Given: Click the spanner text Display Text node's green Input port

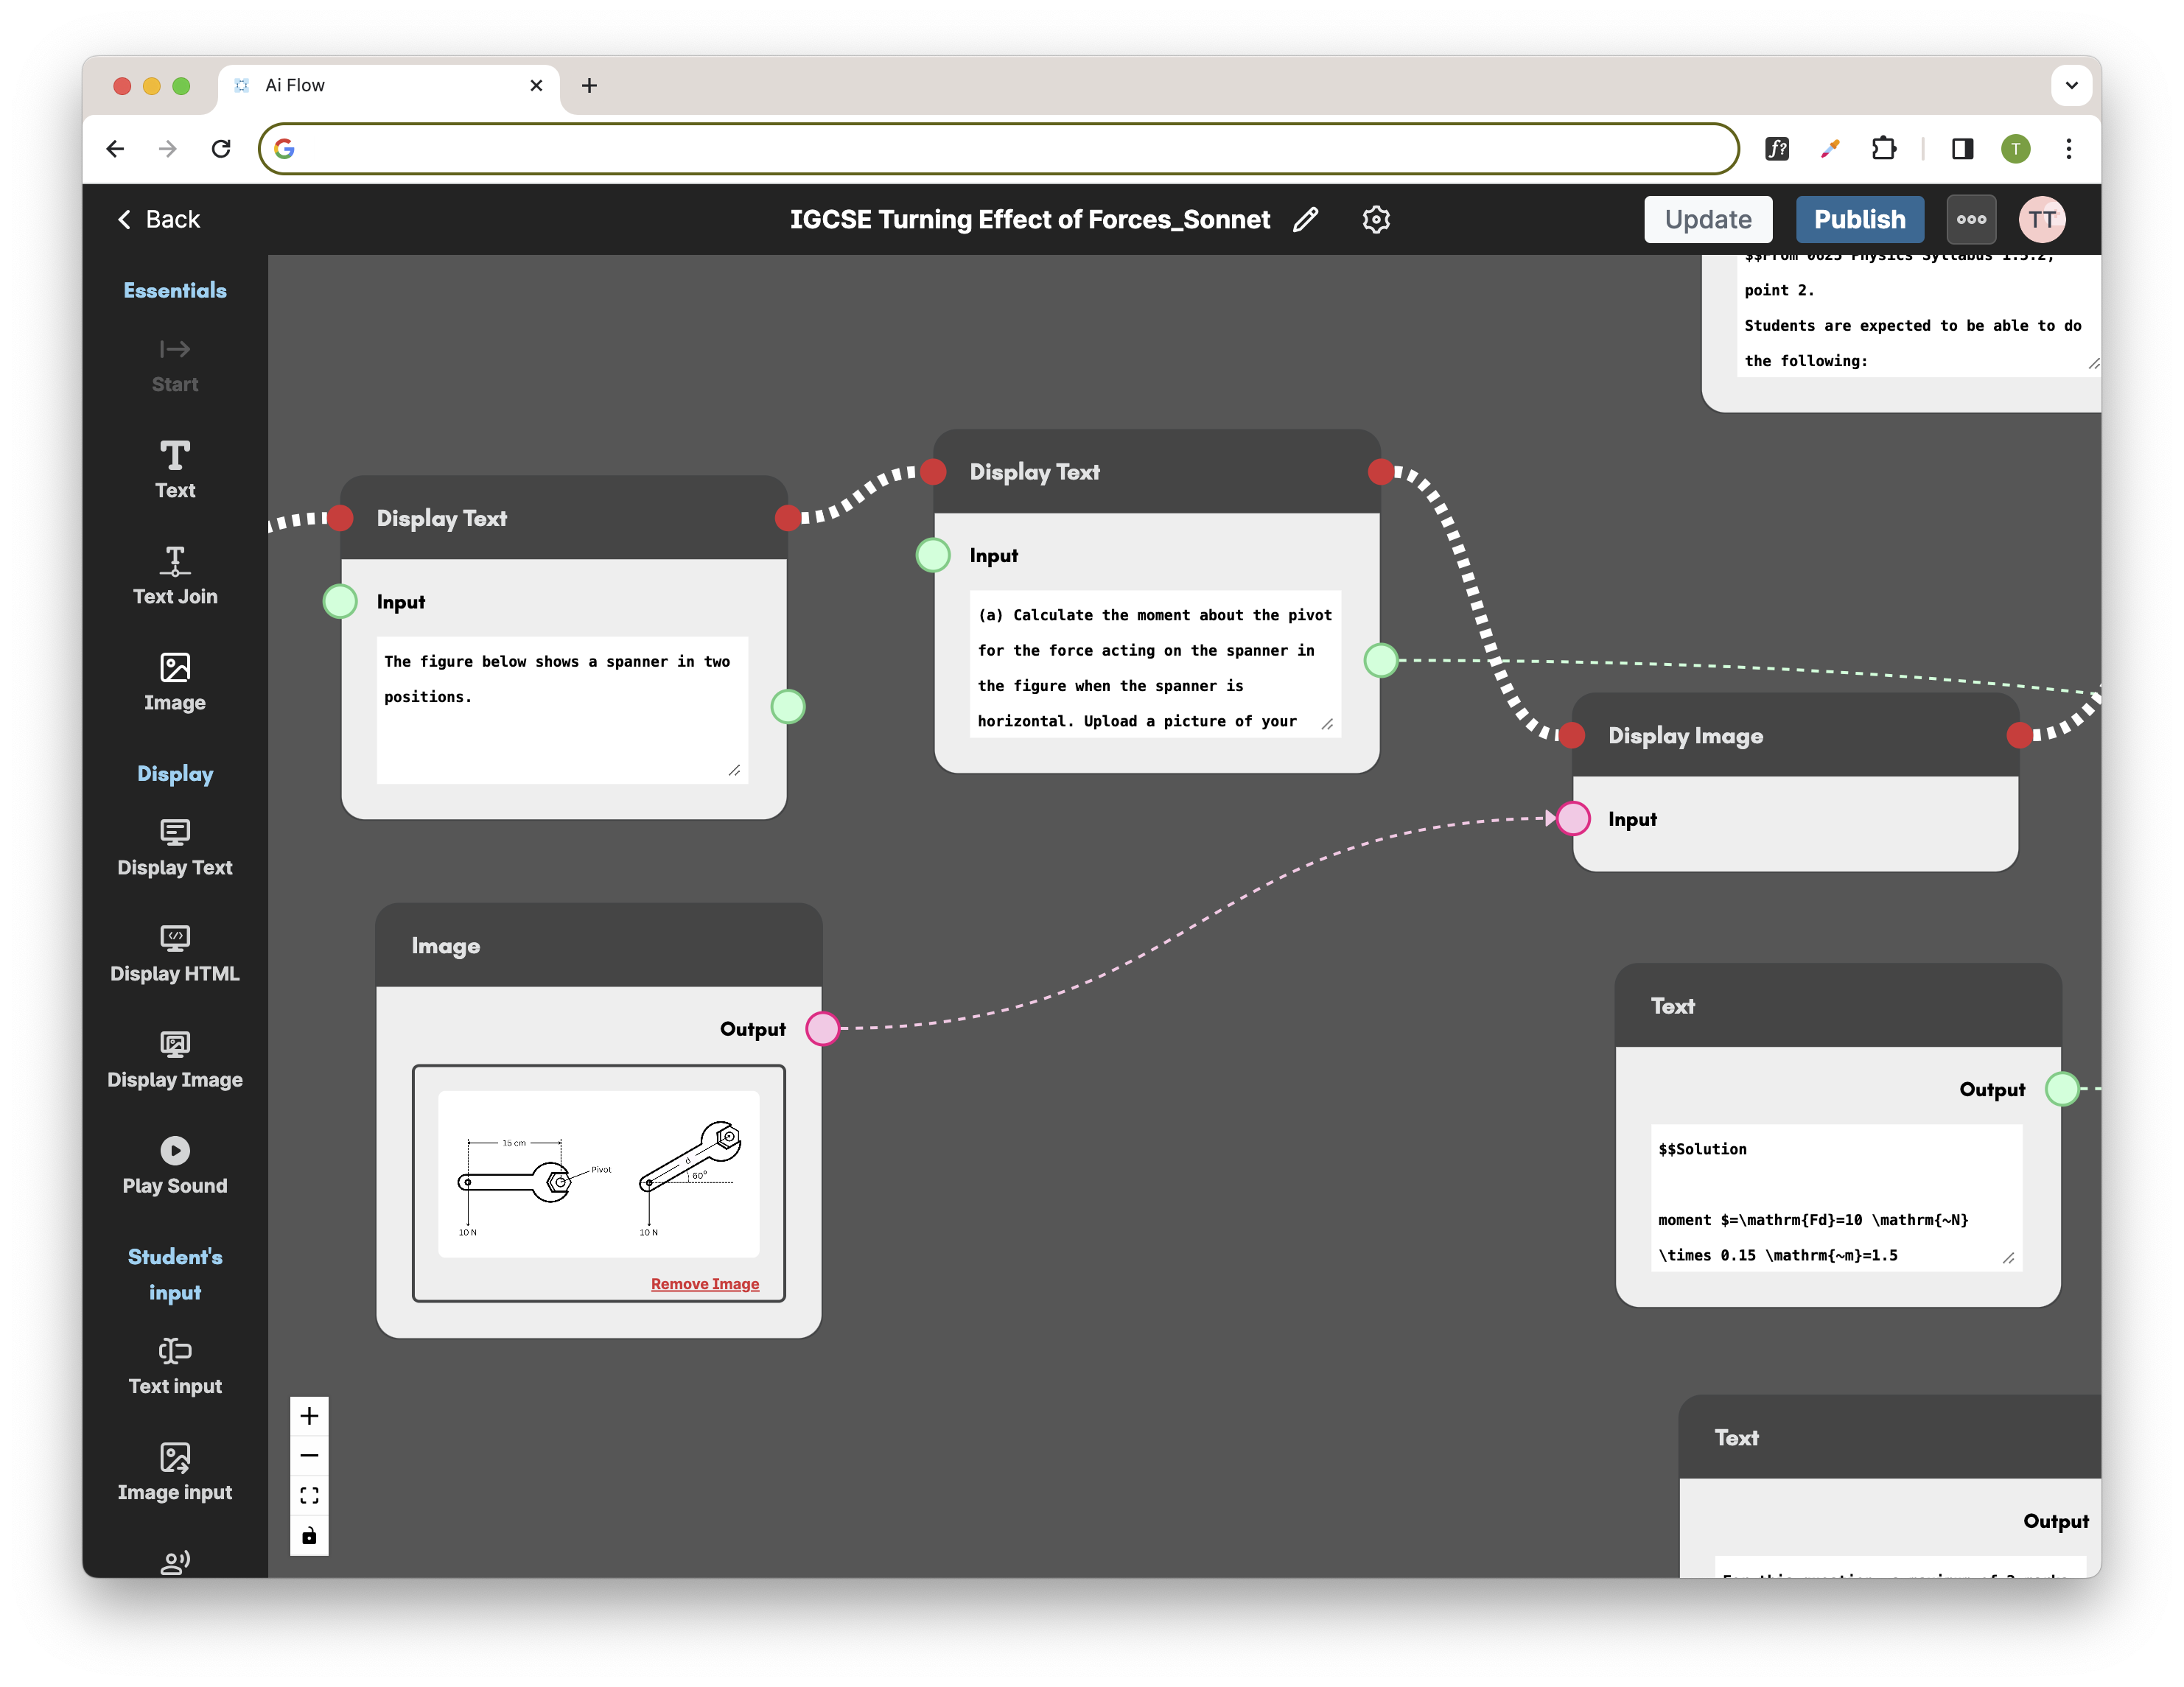Looking at the screenshot, I should pyautogui.click(x=340, y=601).
